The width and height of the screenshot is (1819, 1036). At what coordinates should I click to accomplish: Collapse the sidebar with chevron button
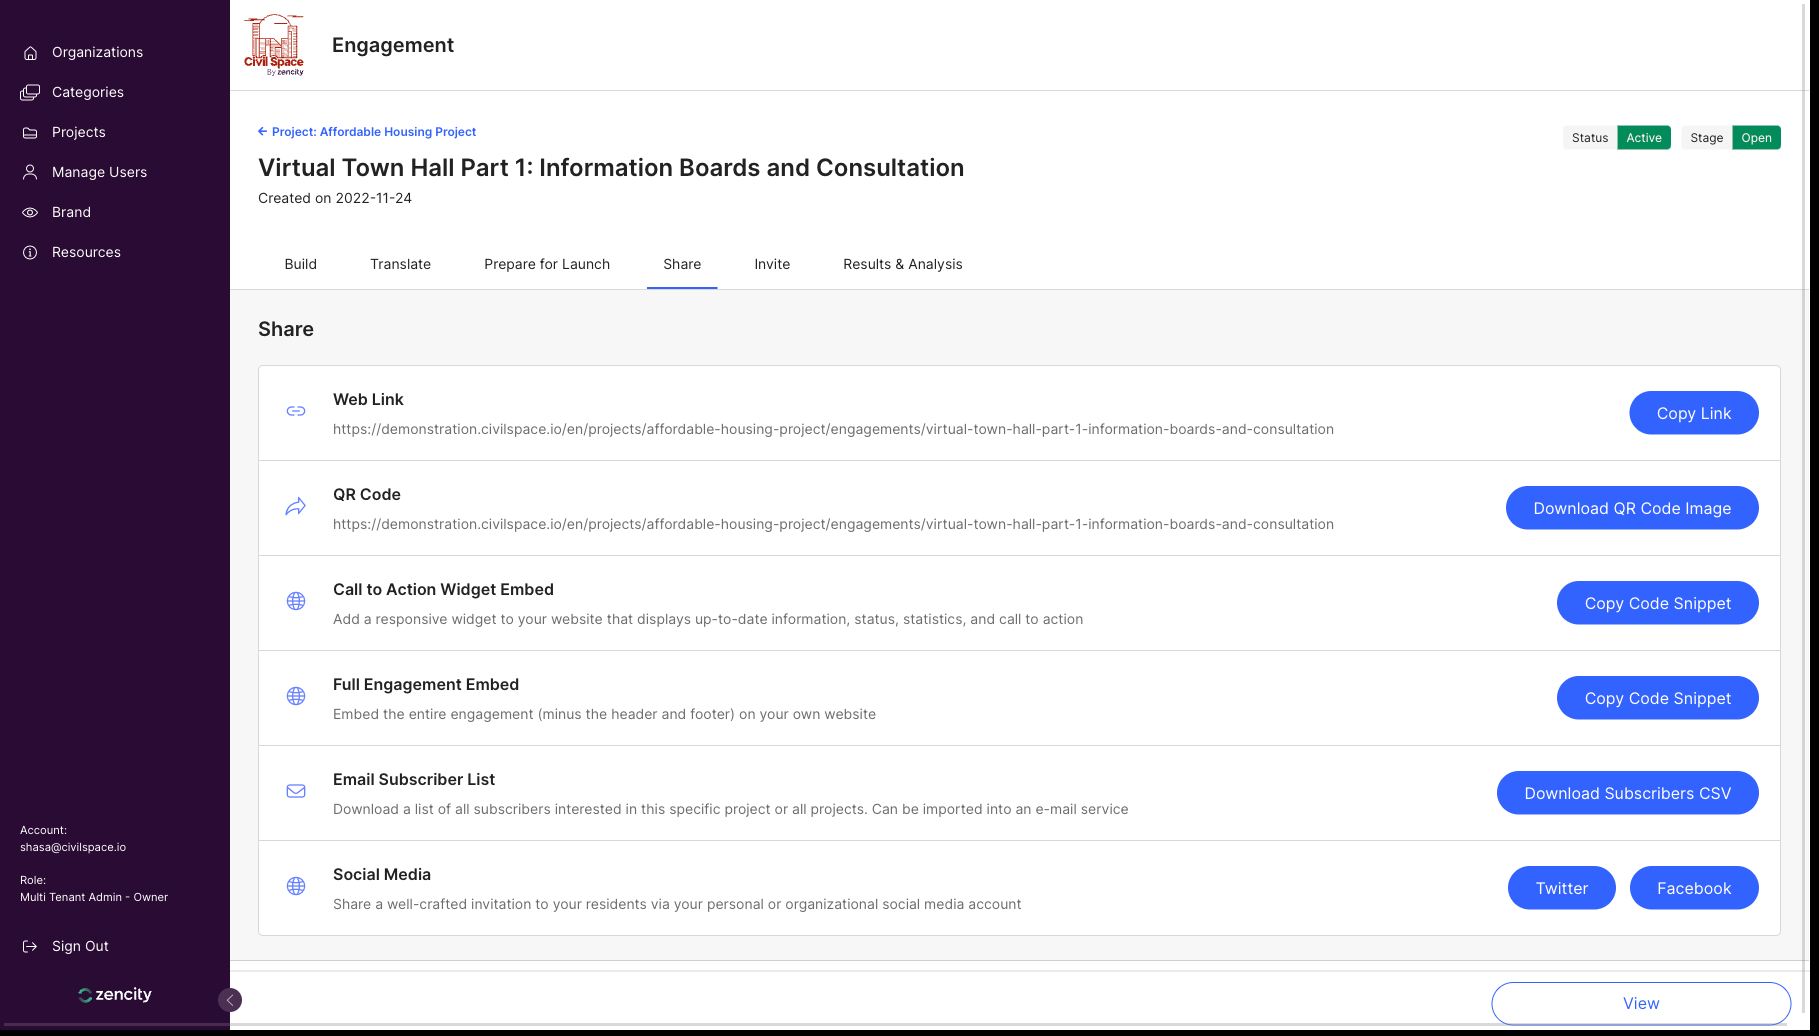pyautogui.click(x=229, y=1000)
